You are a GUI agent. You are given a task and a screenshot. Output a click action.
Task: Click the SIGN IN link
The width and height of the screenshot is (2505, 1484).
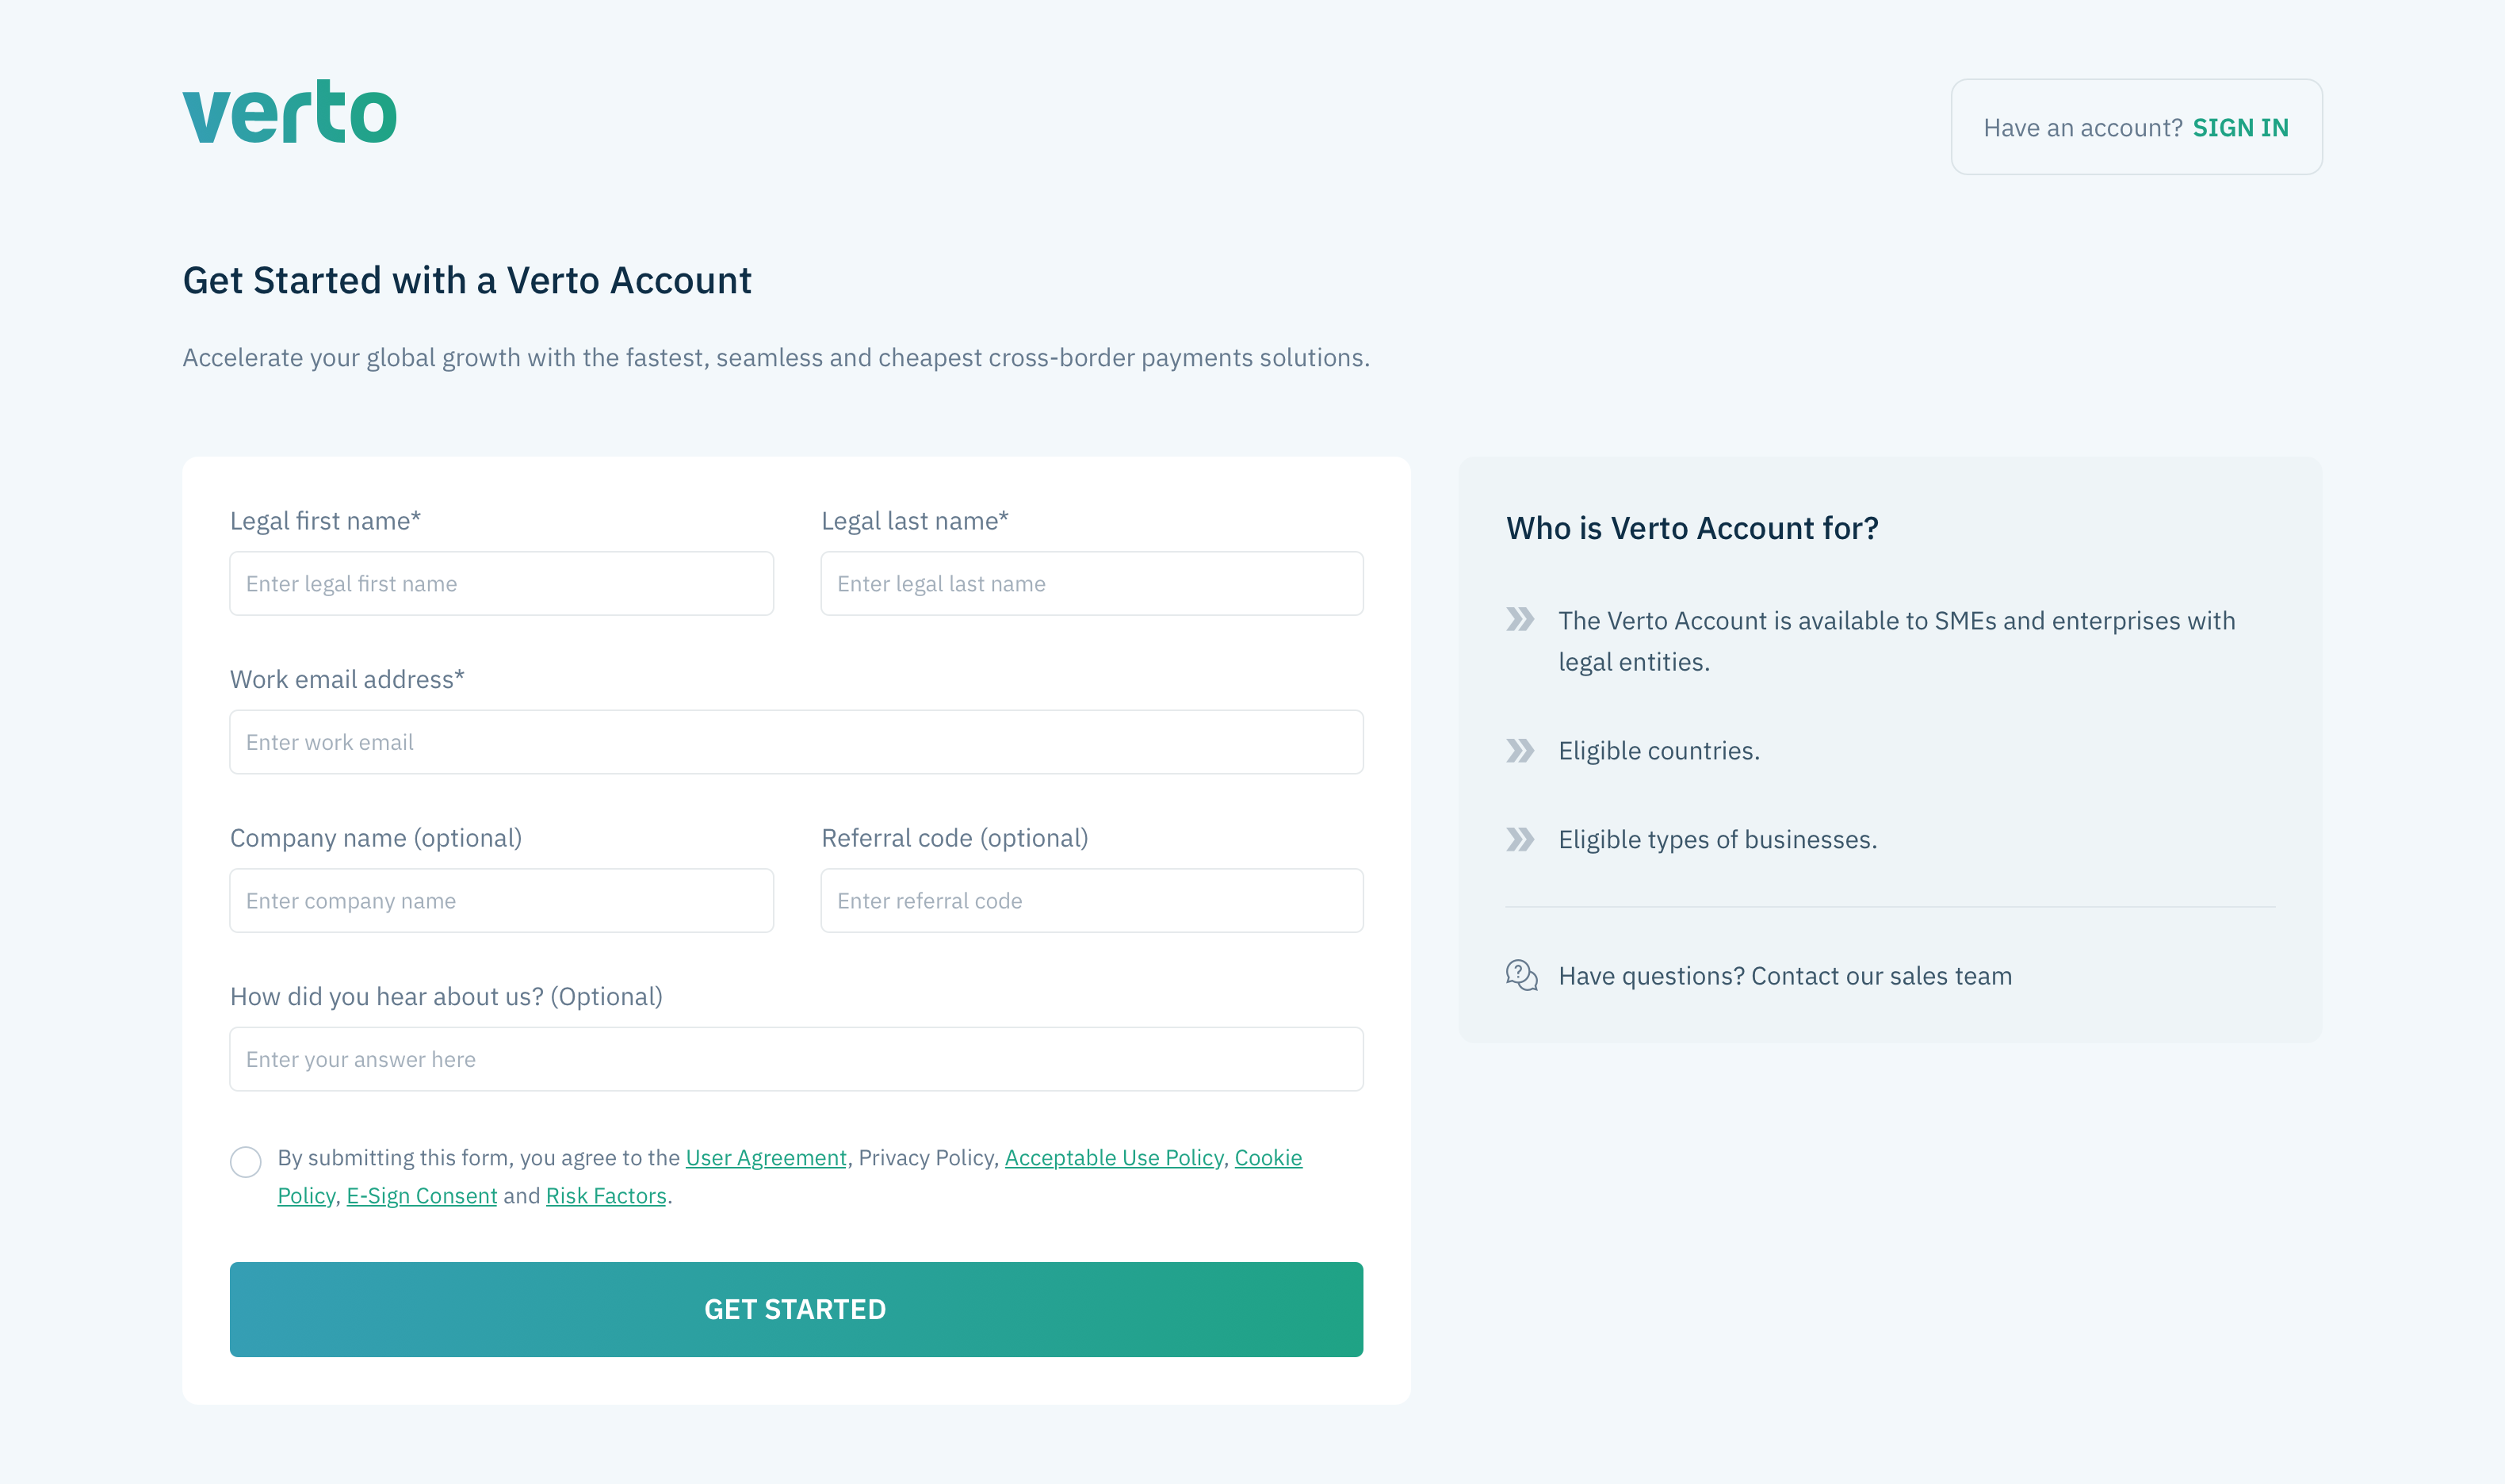coord(2240,128)
